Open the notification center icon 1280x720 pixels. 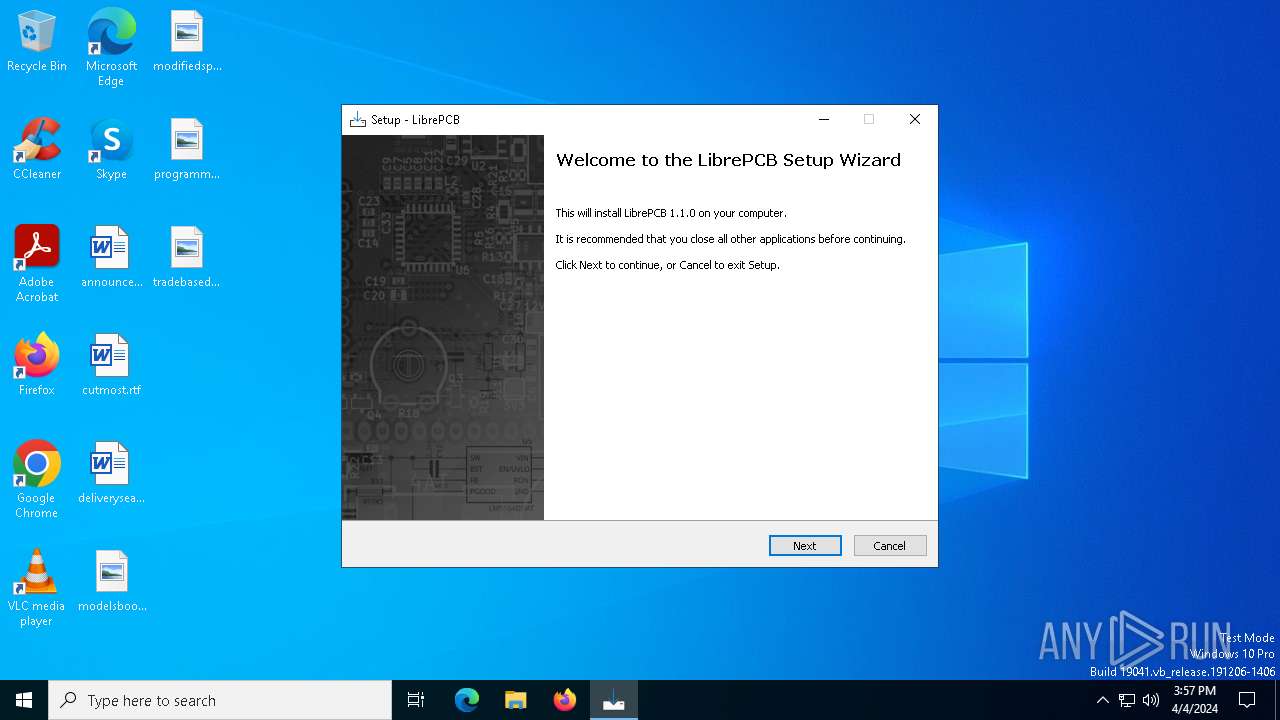click(x=1247, y=700)
